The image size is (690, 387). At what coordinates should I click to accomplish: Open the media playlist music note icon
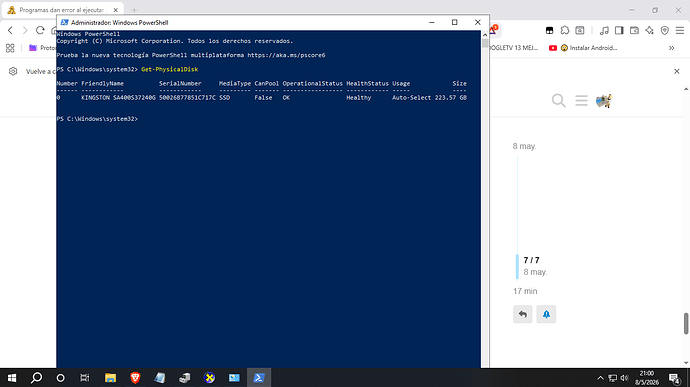[604, 30]
